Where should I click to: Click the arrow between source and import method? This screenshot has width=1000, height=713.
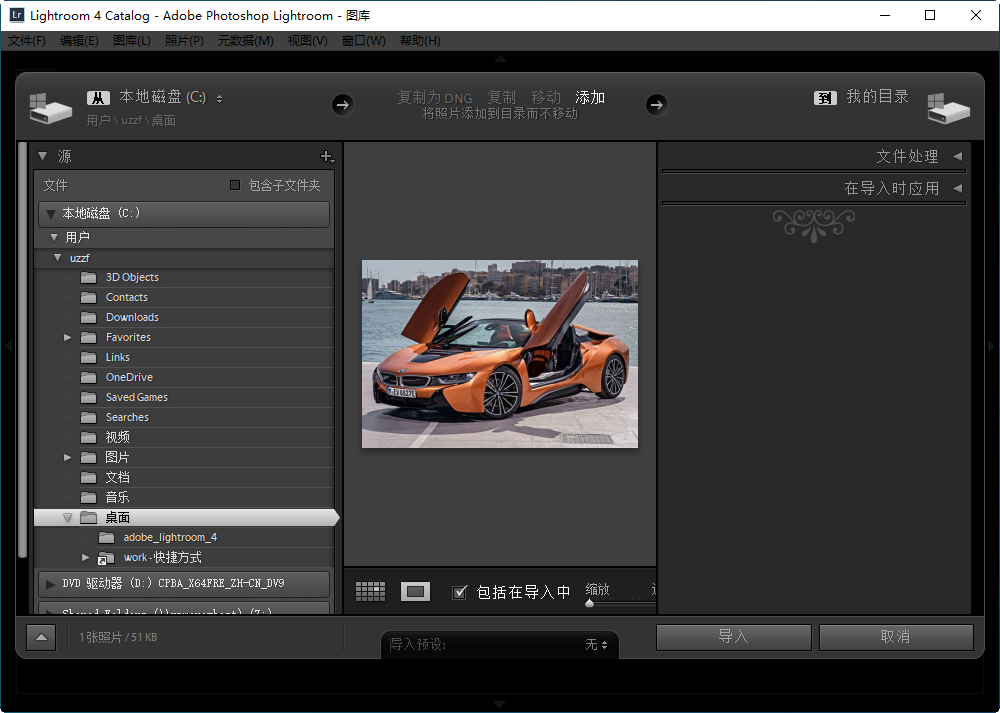pyautogui.click(x=343, y=105)
